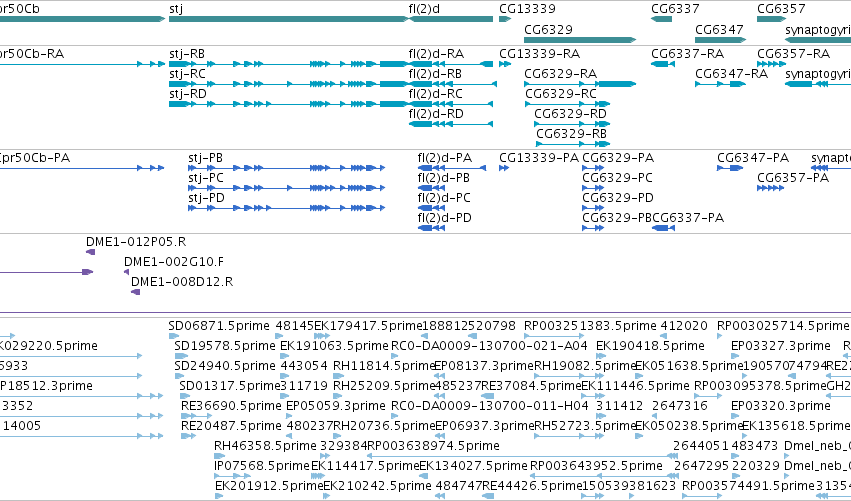The height and width of the screenshot is (501, 851).
Task: Click the CG6329-PA protein label
Action: [x=618, y=158]
